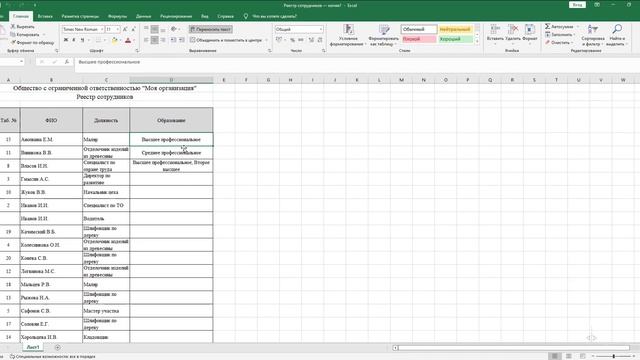Open the Шрифт group dialog launcher
This screenshot has height=360, width=640.
click(x=137, y=51)
